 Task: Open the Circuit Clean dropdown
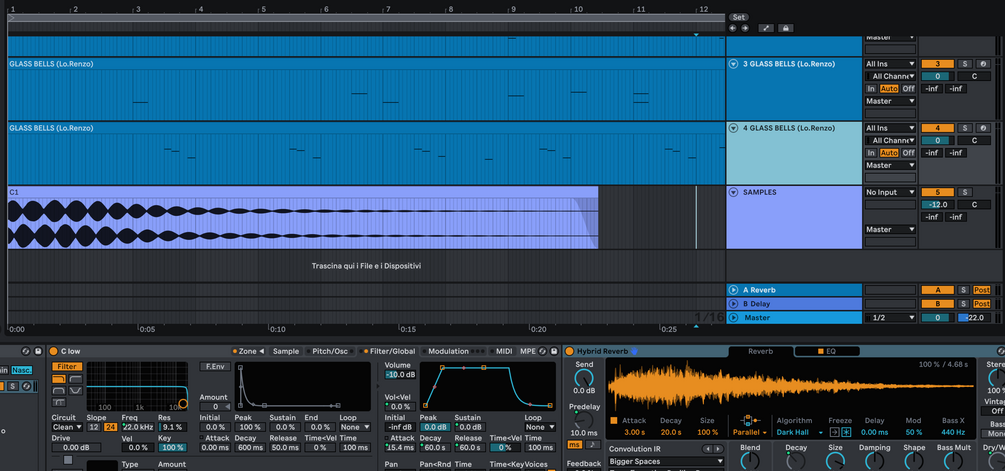67,427
